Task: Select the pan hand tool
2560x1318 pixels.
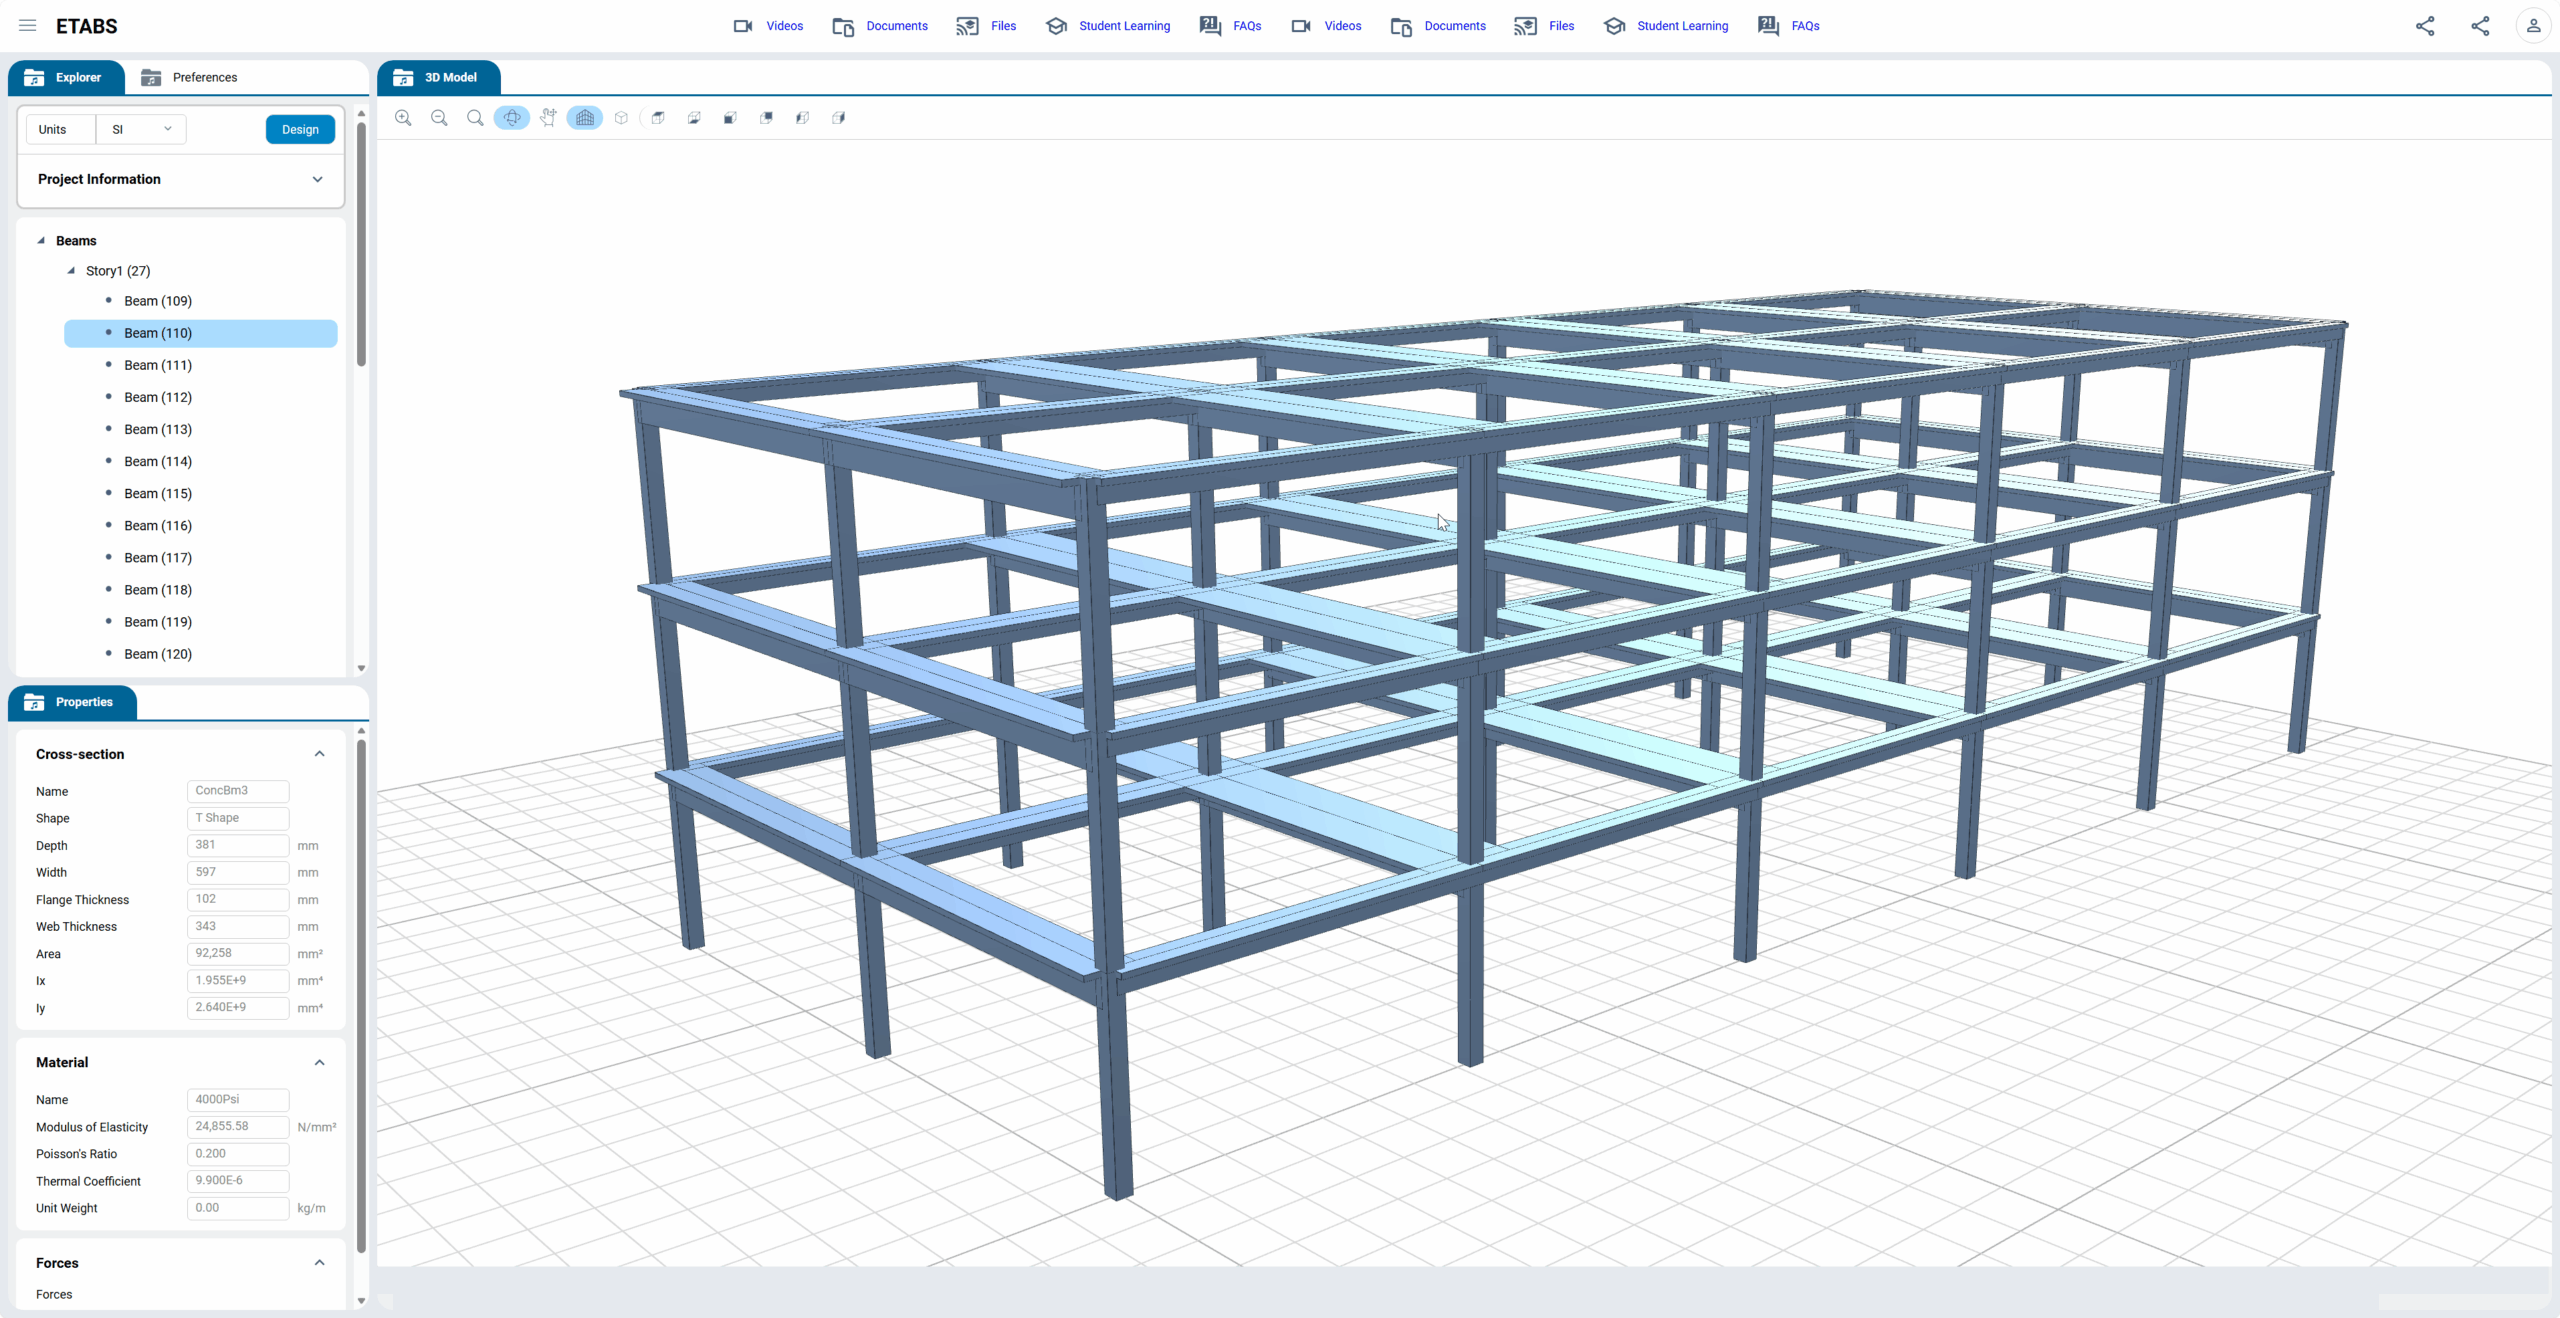Action: 548,118
